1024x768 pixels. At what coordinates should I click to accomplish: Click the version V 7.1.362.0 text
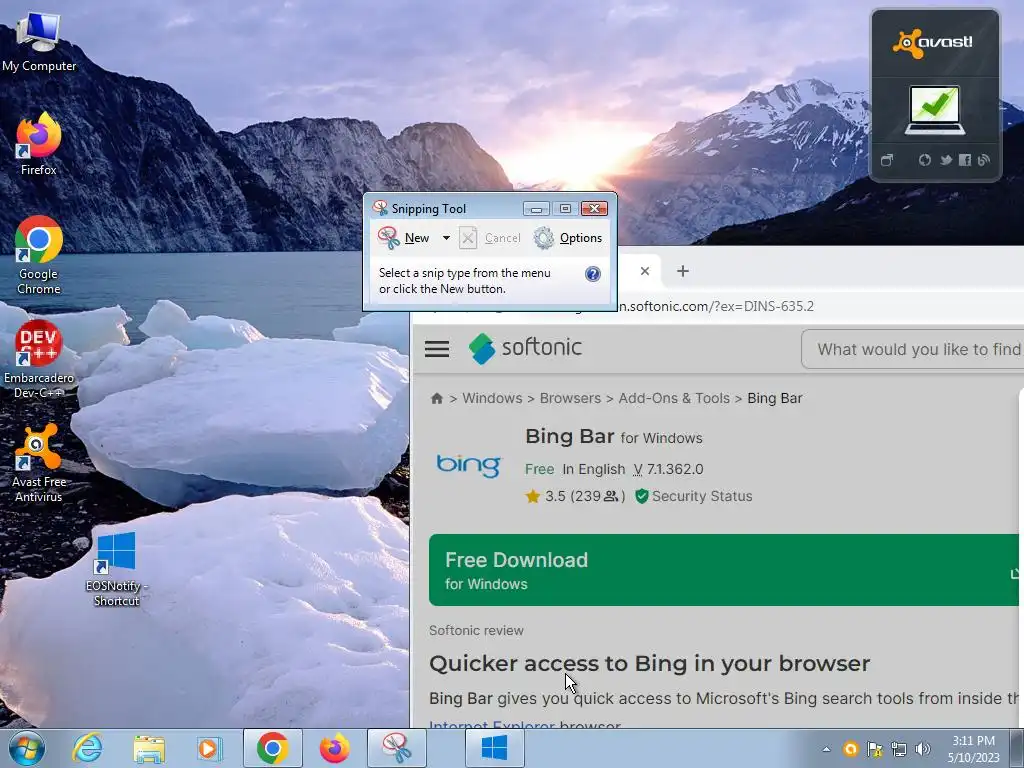pyautogui.click(x=668, y=470)
